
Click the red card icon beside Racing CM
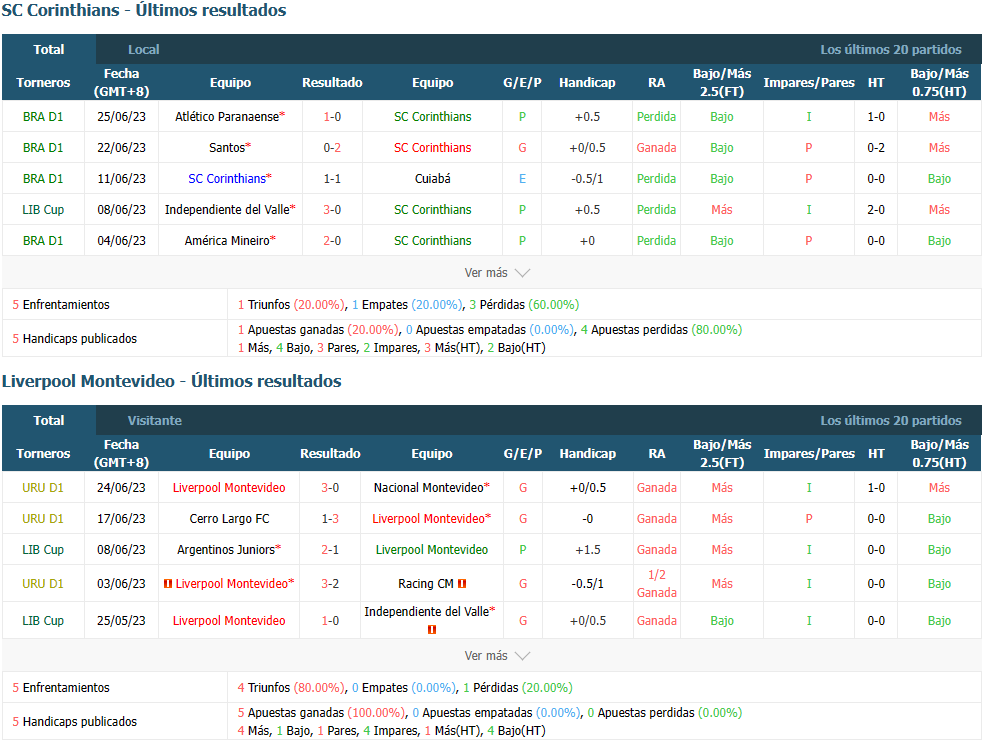click(x=462, y=584)
